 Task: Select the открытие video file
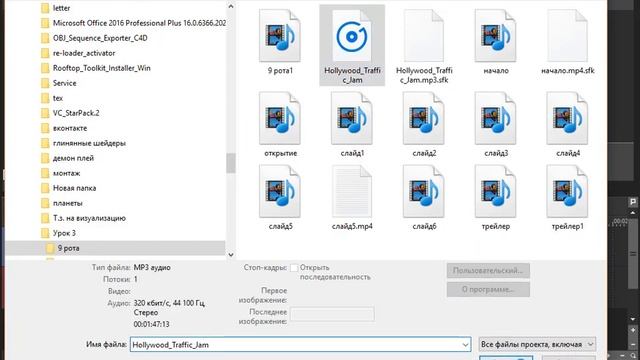tap(280, 124)
